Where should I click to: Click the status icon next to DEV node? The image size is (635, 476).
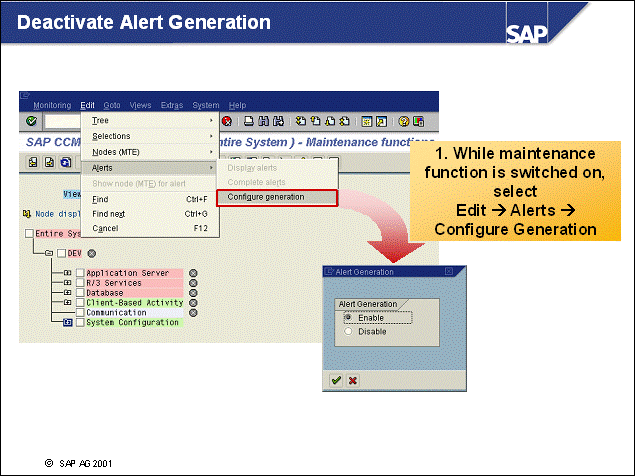[91, 253]
